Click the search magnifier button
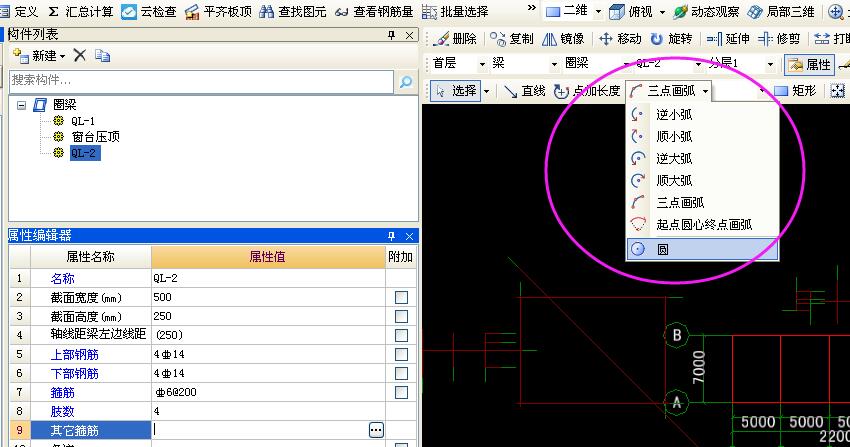The width and height of the screenshot is (850, 447). coord(406,81)
